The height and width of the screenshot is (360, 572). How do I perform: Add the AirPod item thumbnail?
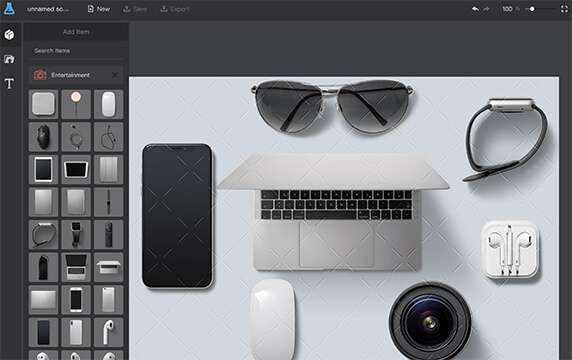coord(108,332)
